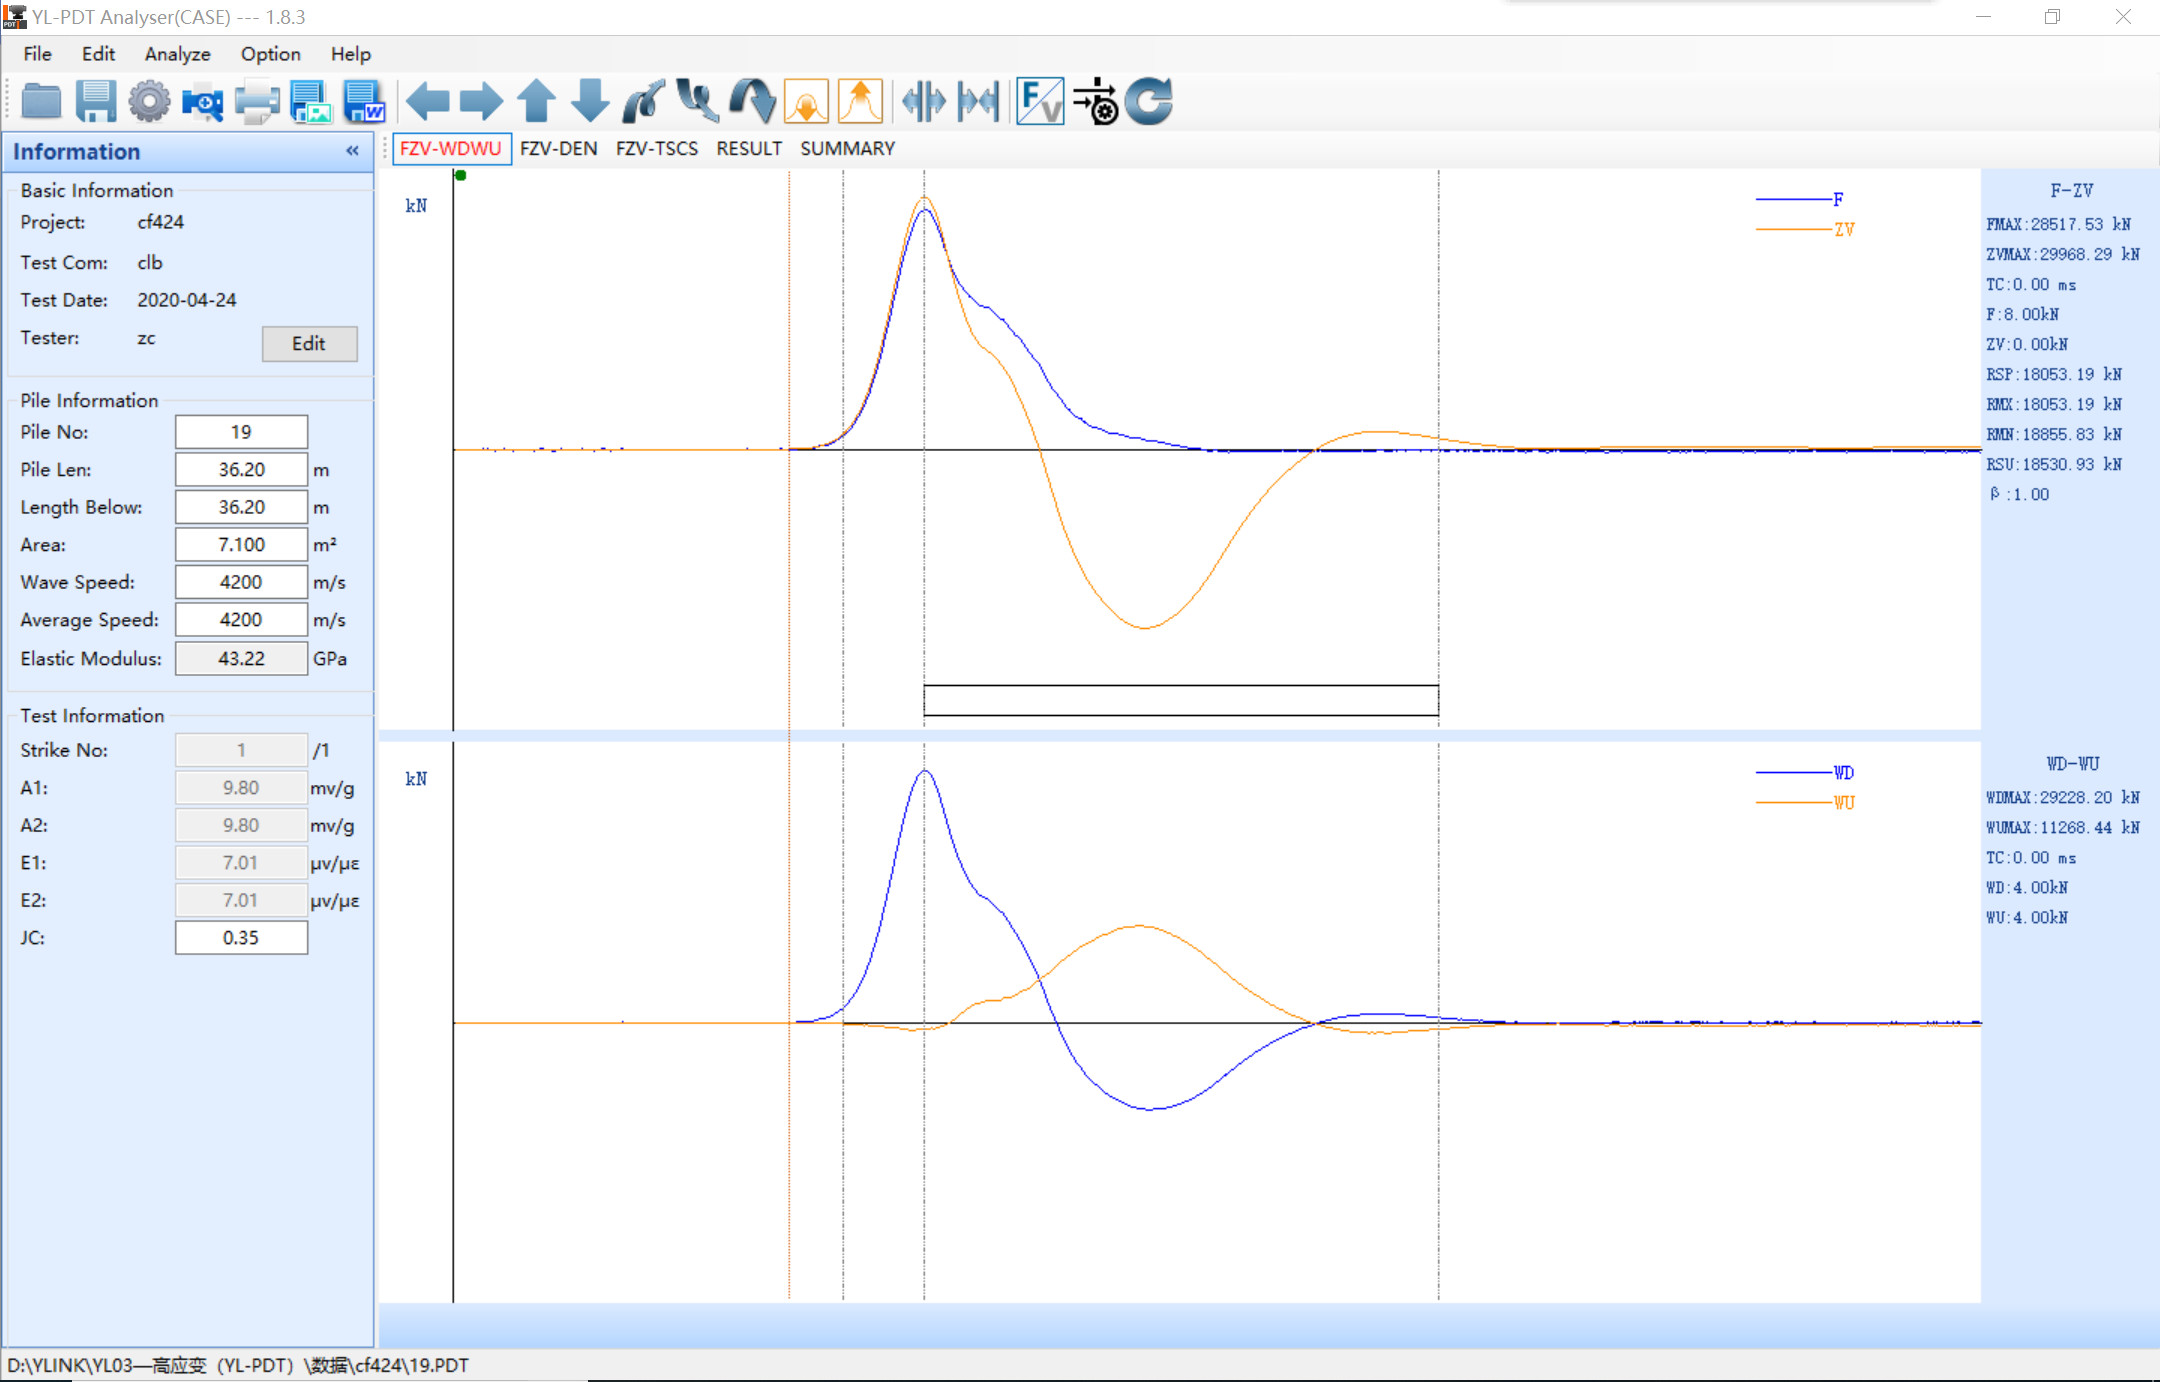Collapse the Information panel
Viewport: 2160px width, 1382px height.
(x=352, y=151)
